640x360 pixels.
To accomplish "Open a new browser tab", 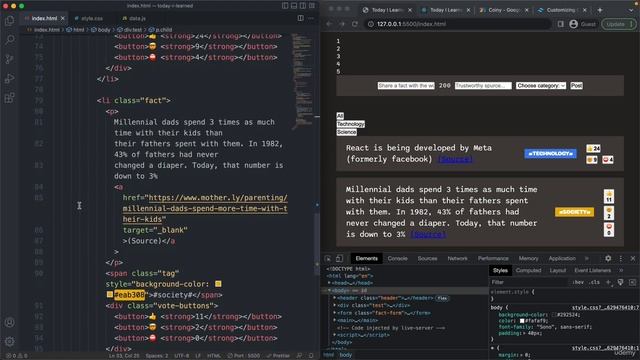I will click(x=600, y=10).
